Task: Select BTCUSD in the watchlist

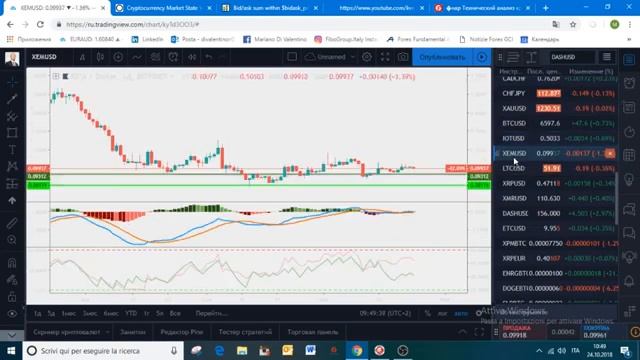Action: (x=557, y=123)
